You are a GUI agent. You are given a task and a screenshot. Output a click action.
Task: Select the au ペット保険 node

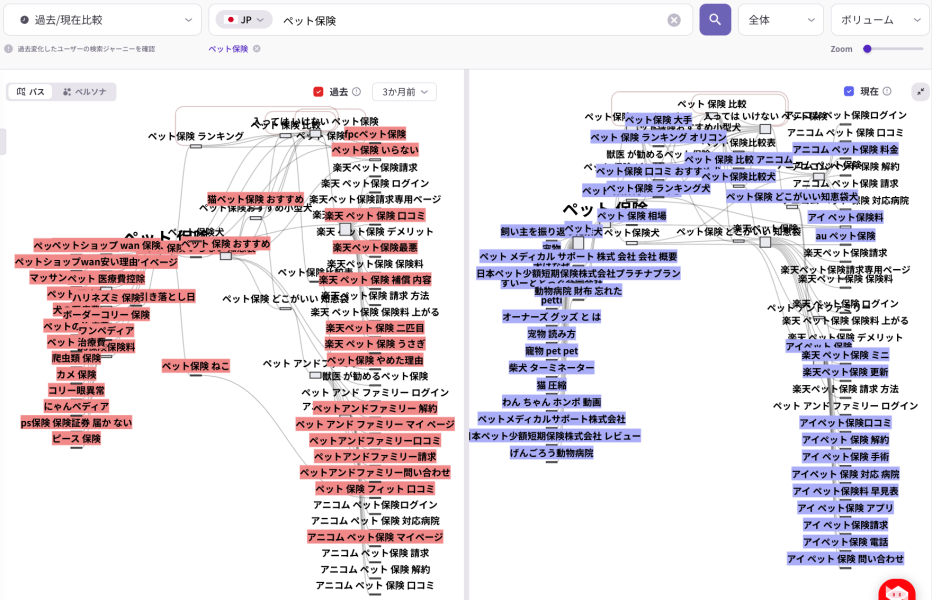coord(845,235)
